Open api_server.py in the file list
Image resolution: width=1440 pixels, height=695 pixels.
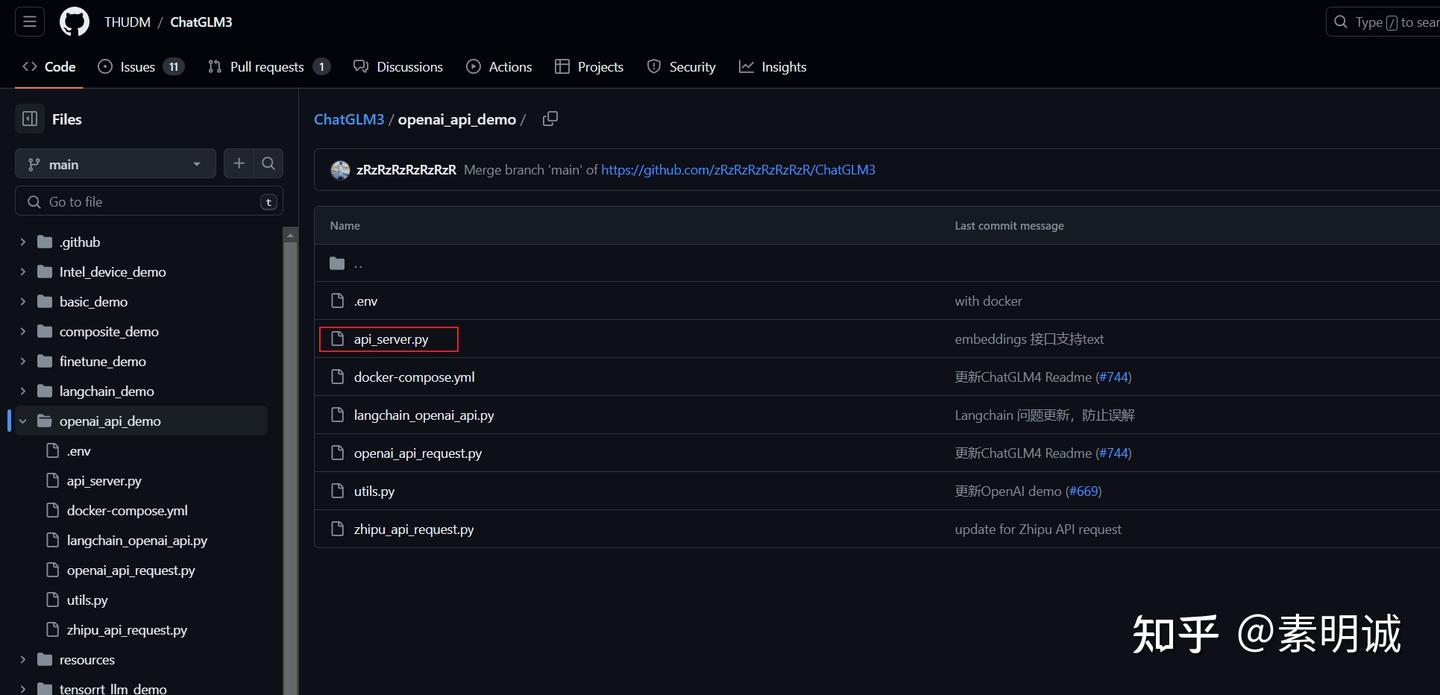(x=391, y=339)
